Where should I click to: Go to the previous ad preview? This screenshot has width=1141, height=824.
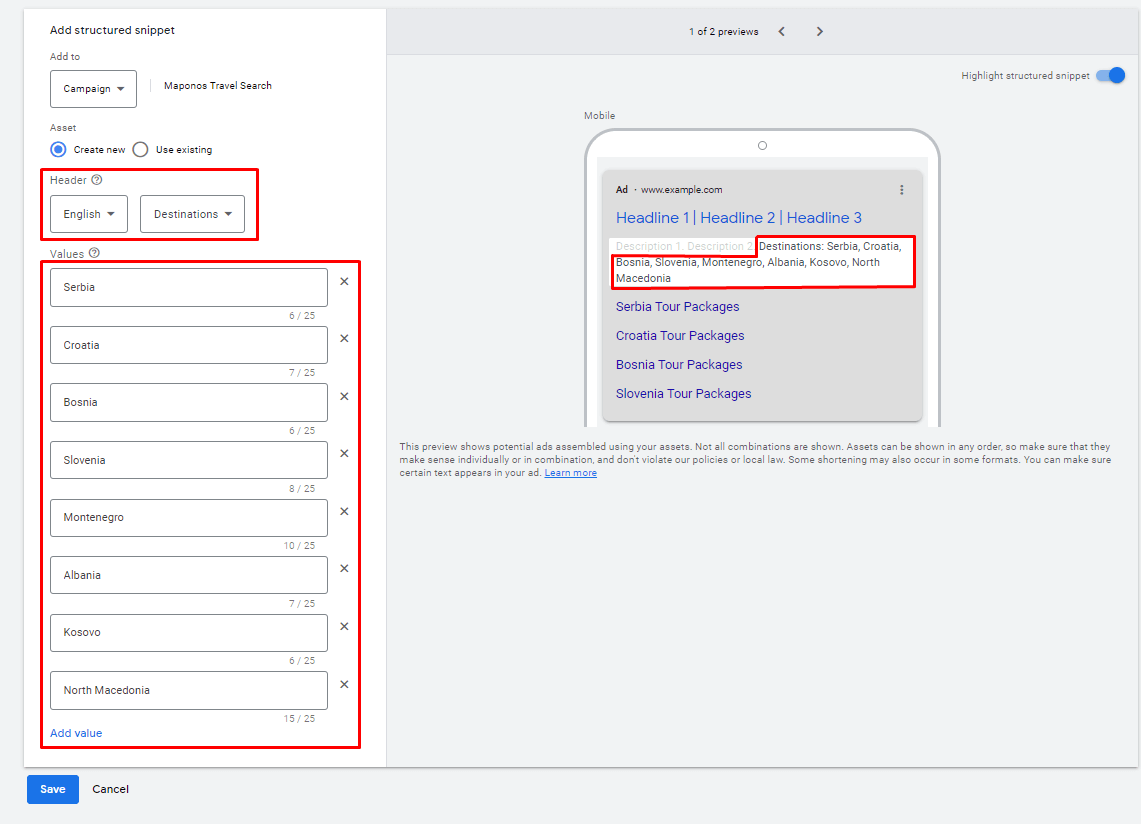pyautogui.click(x=782, y=31)
